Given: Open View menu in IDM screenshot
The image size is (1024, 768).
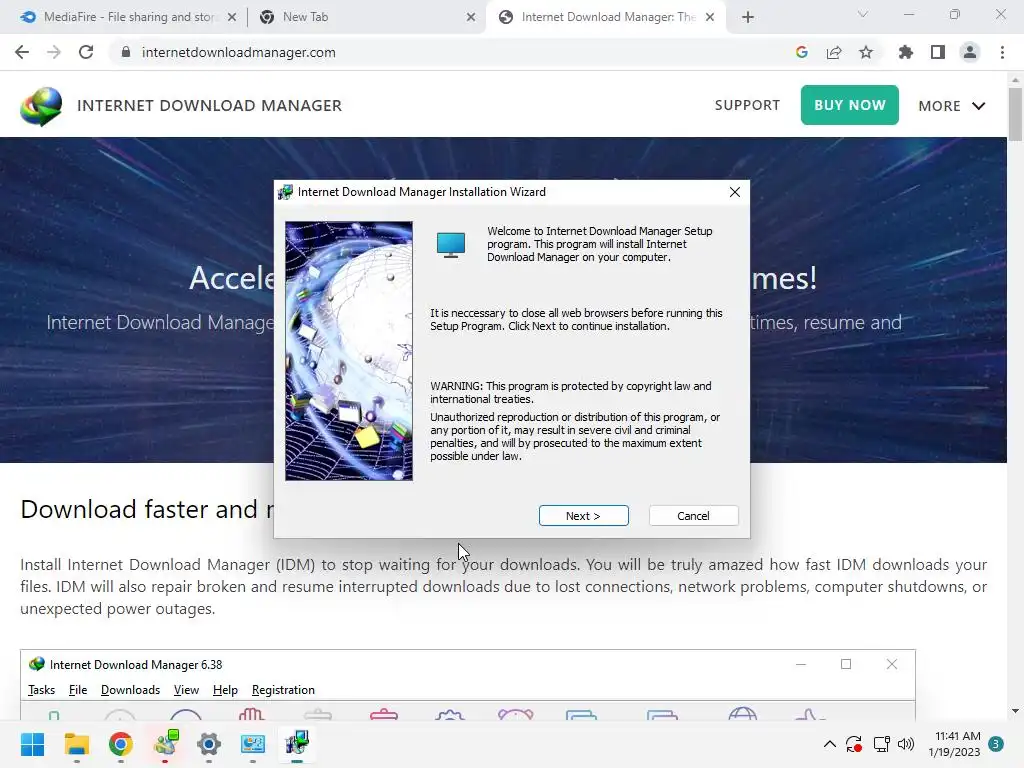Looking at the screenshot, I should (186, 690).
